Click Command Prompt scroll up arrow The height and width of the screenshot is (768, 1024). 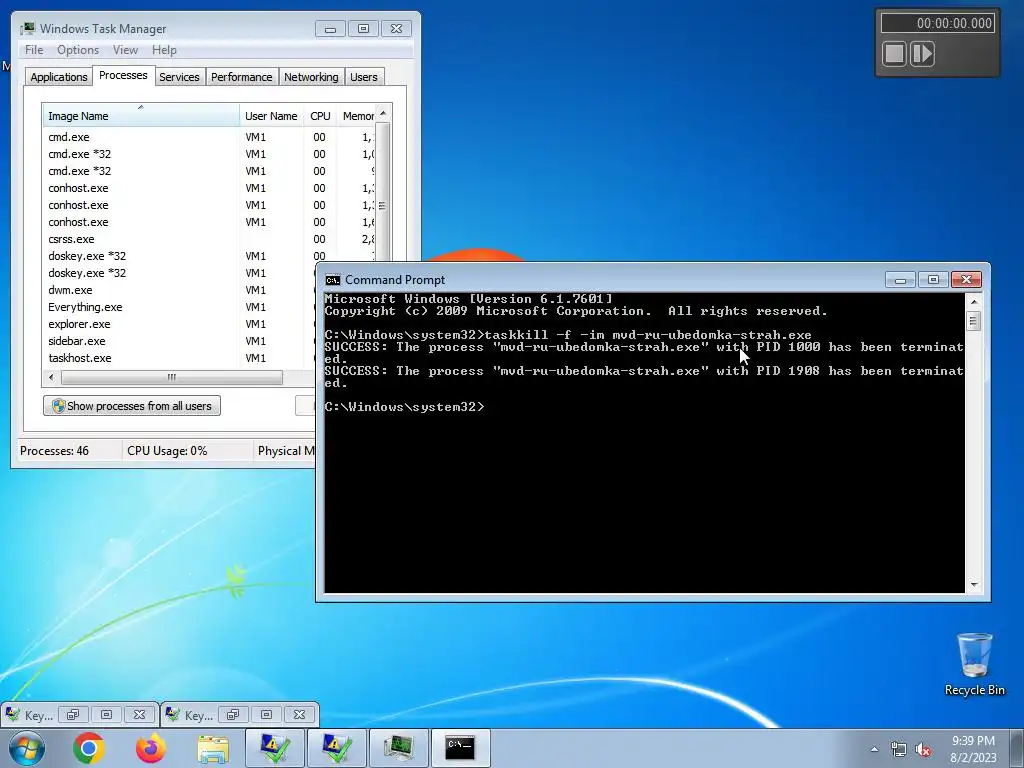click(x=974, y=302)
